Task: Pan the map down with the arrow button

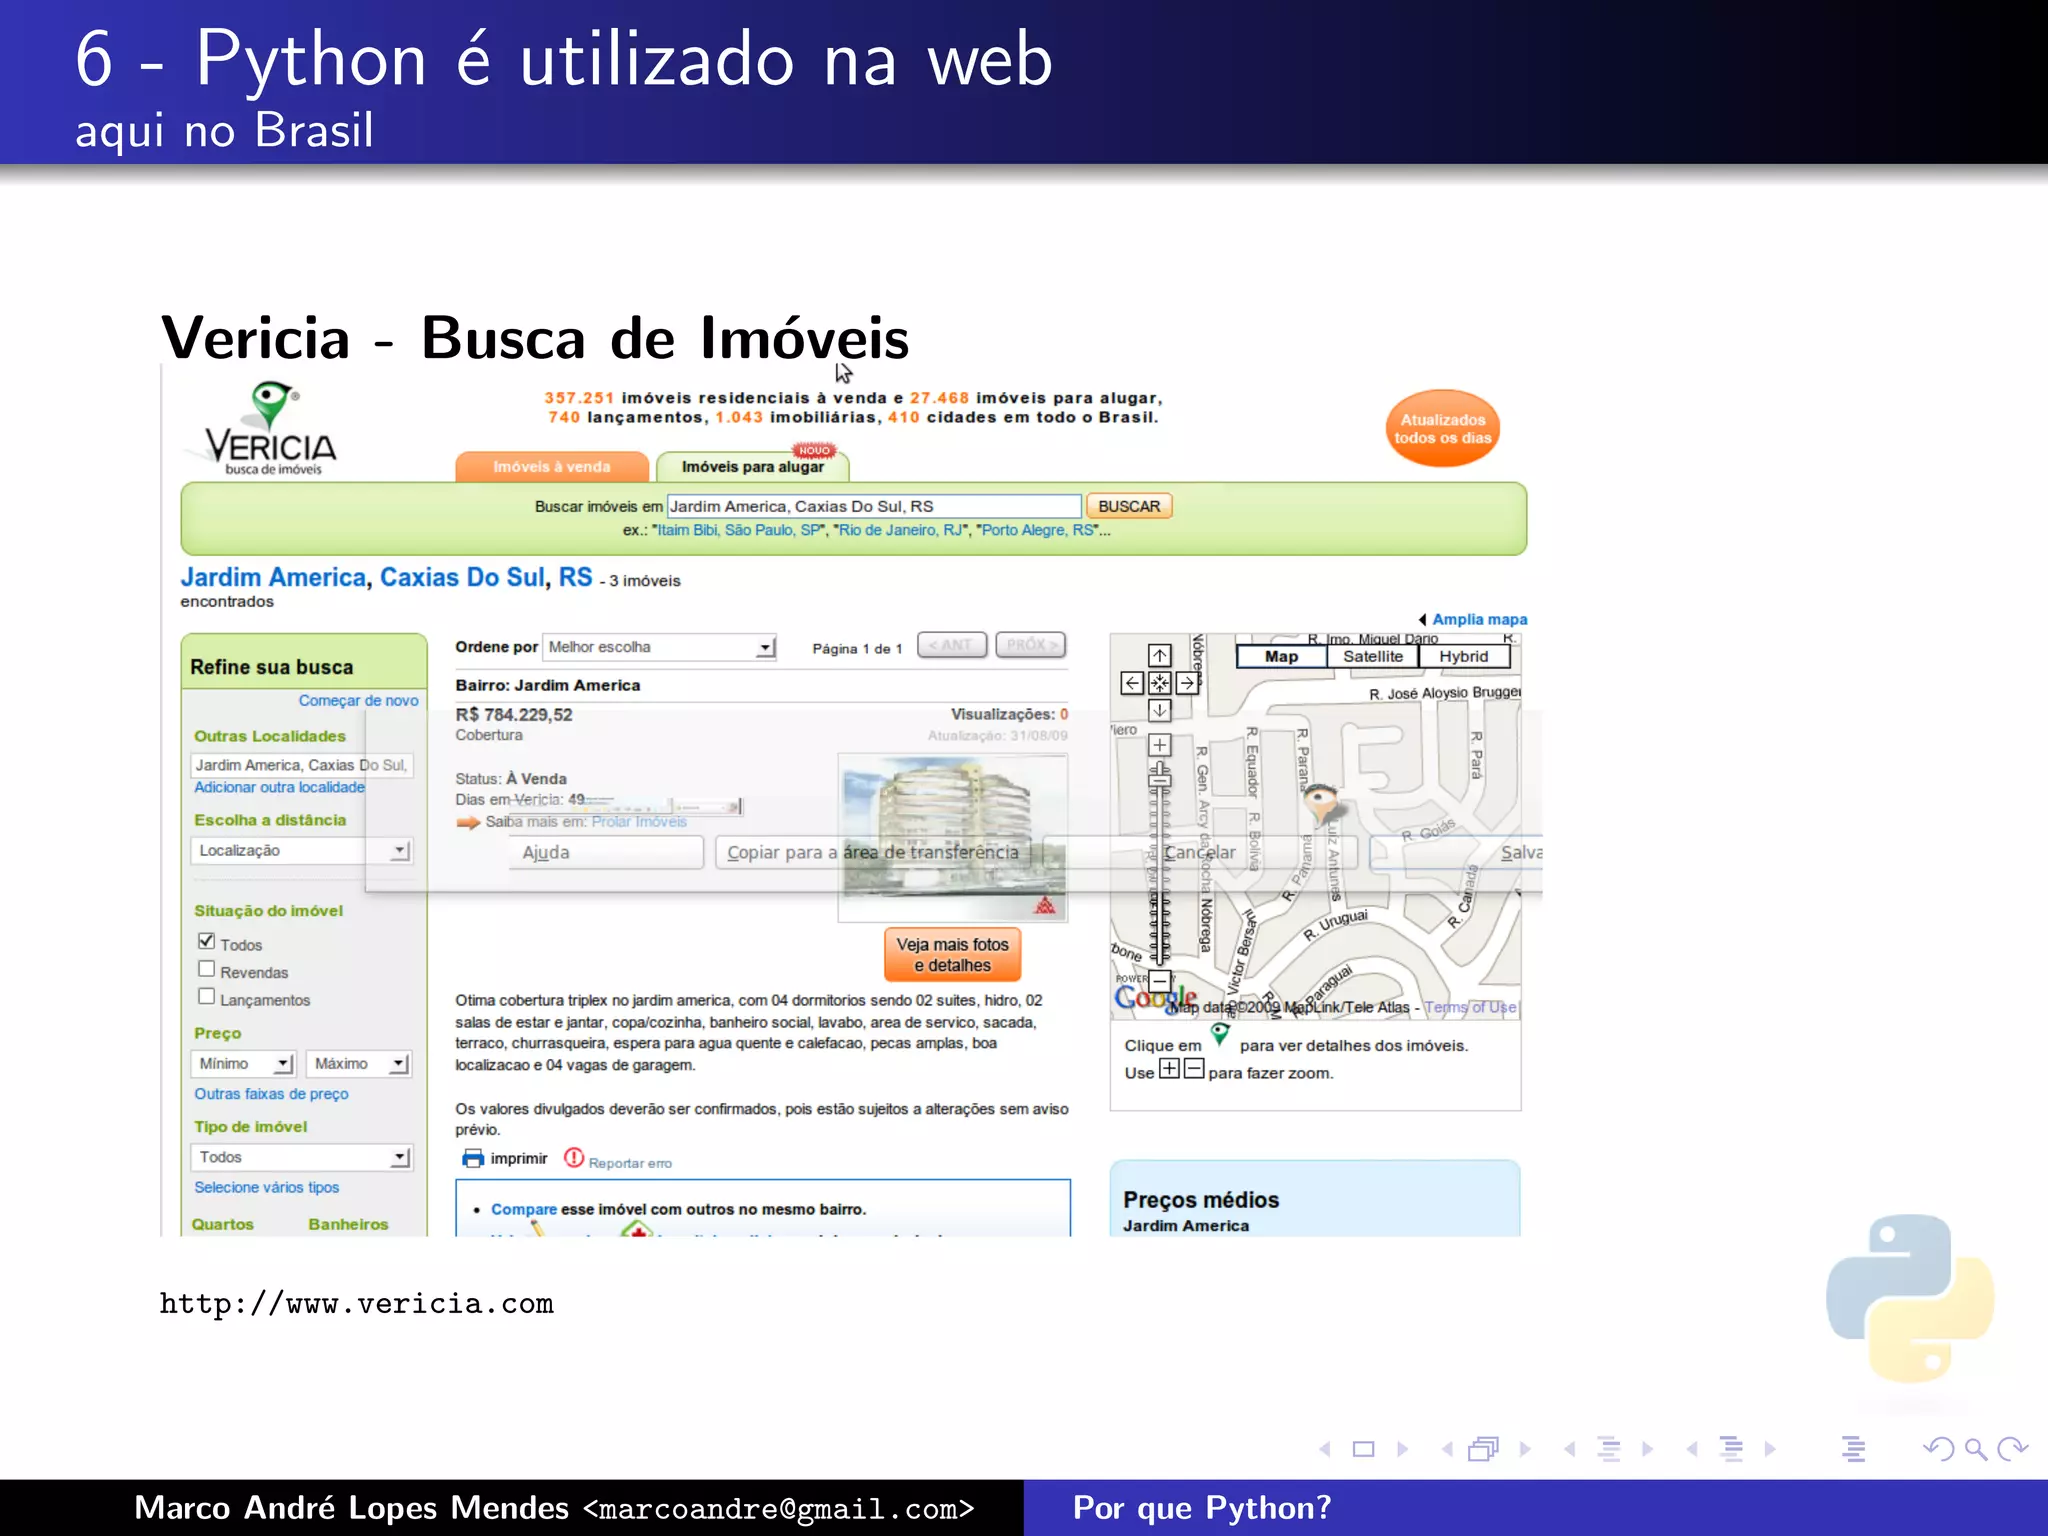Action: click(x=1159, y=710)
